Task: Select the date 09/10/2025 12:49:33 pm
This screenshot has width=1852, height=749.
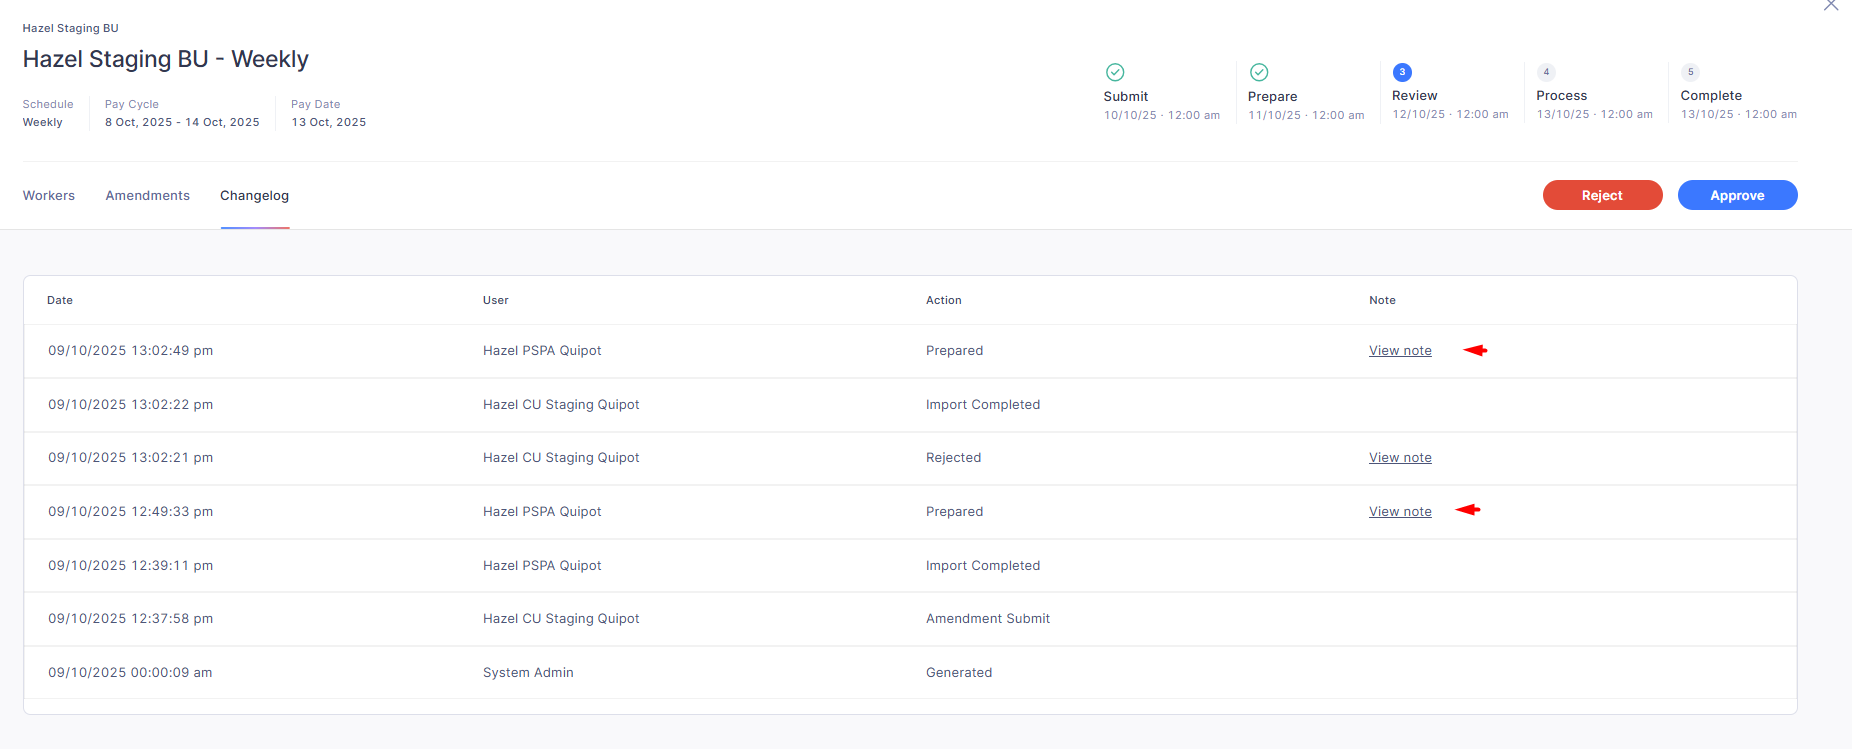Action: pyautogui.click(x=131, y=512)
